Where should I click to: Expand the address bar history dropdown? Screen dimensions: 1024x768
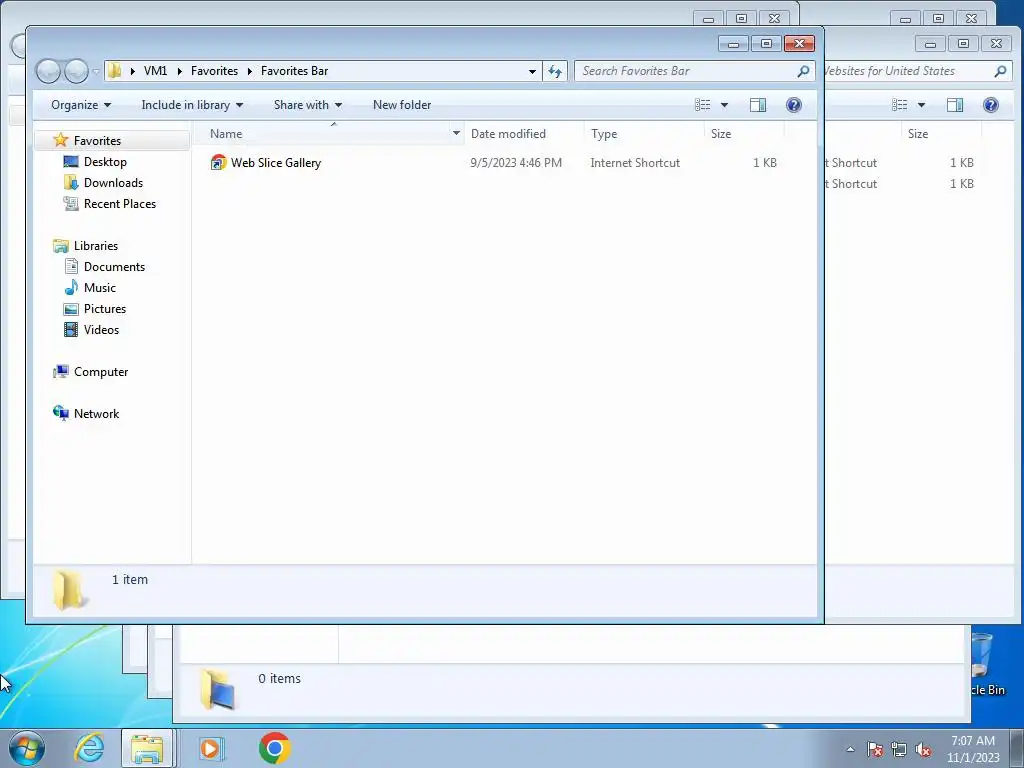point(532,71)
